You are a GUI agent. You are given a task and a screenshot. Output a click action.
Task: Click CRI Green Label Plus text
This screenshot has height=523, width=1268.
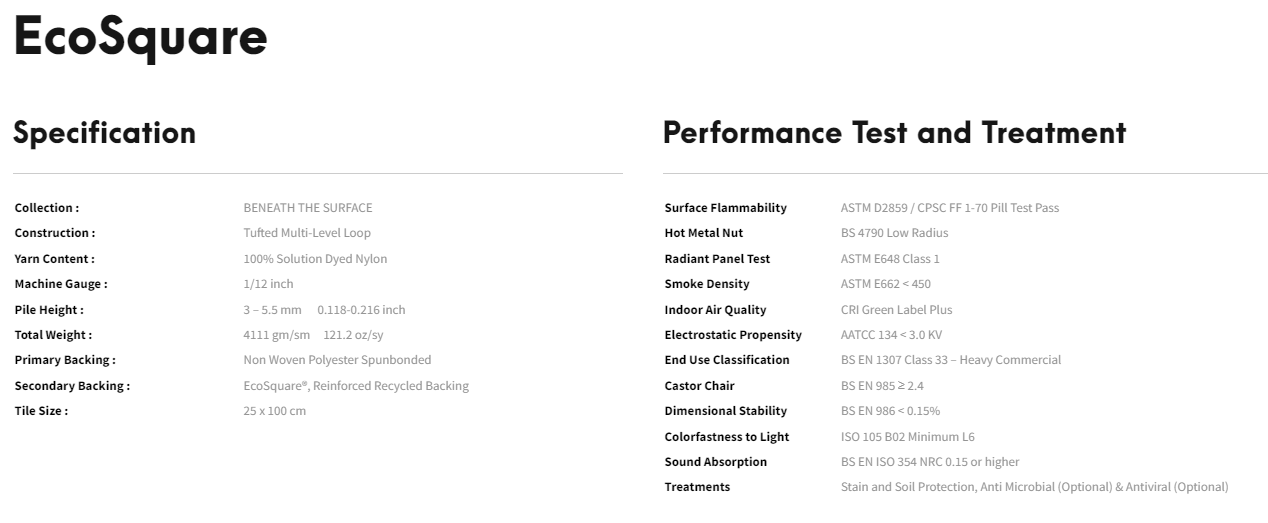click(897, 310)
